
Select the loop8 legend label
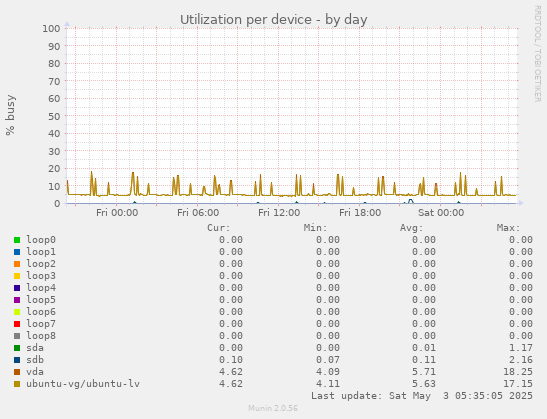tap(41, 336)
